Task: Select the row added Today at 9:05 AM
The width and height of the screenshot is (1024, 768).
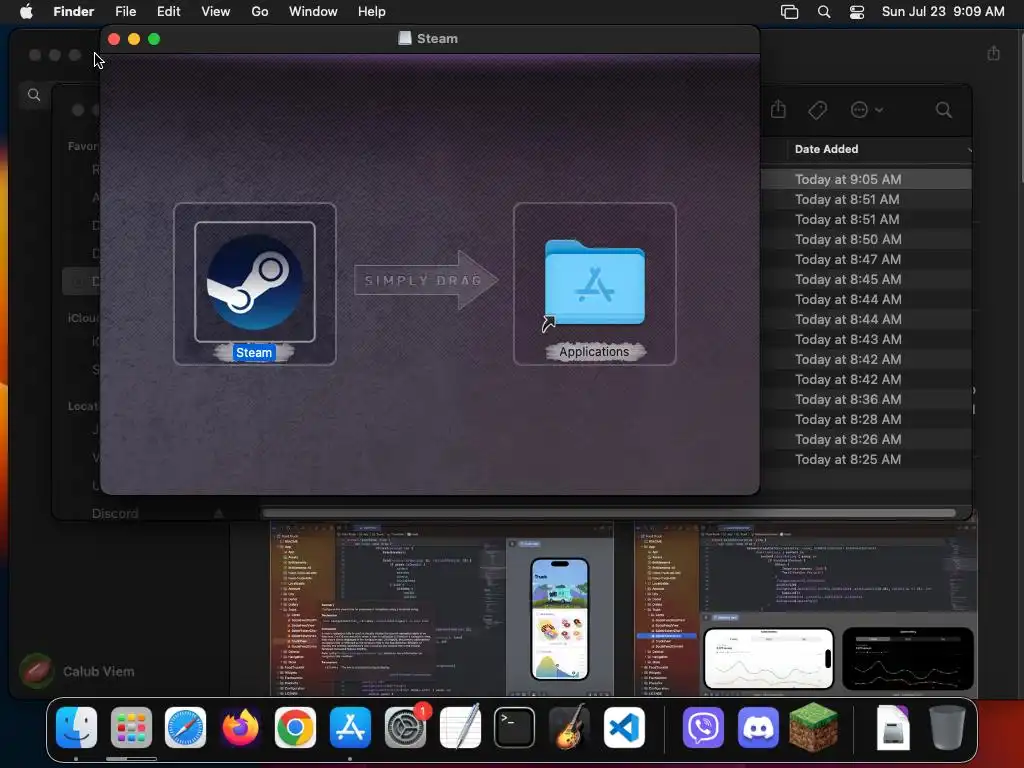Action: point(865,179)
